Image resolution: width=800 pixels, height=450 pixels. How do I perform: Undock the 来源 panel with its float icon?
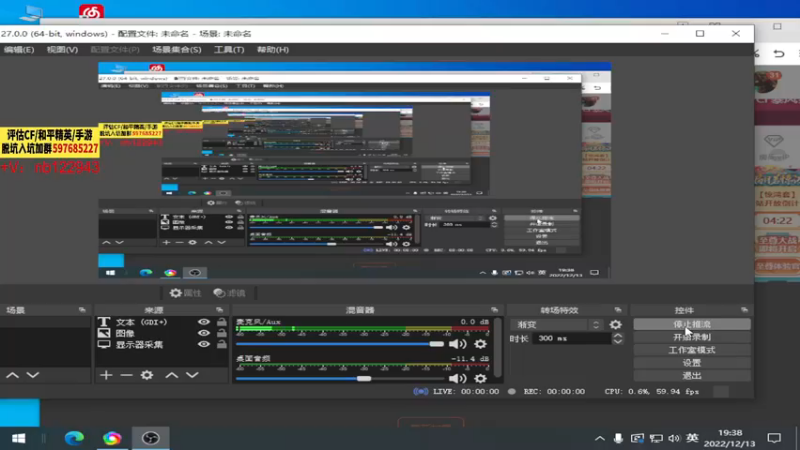(x=219, y=310)
